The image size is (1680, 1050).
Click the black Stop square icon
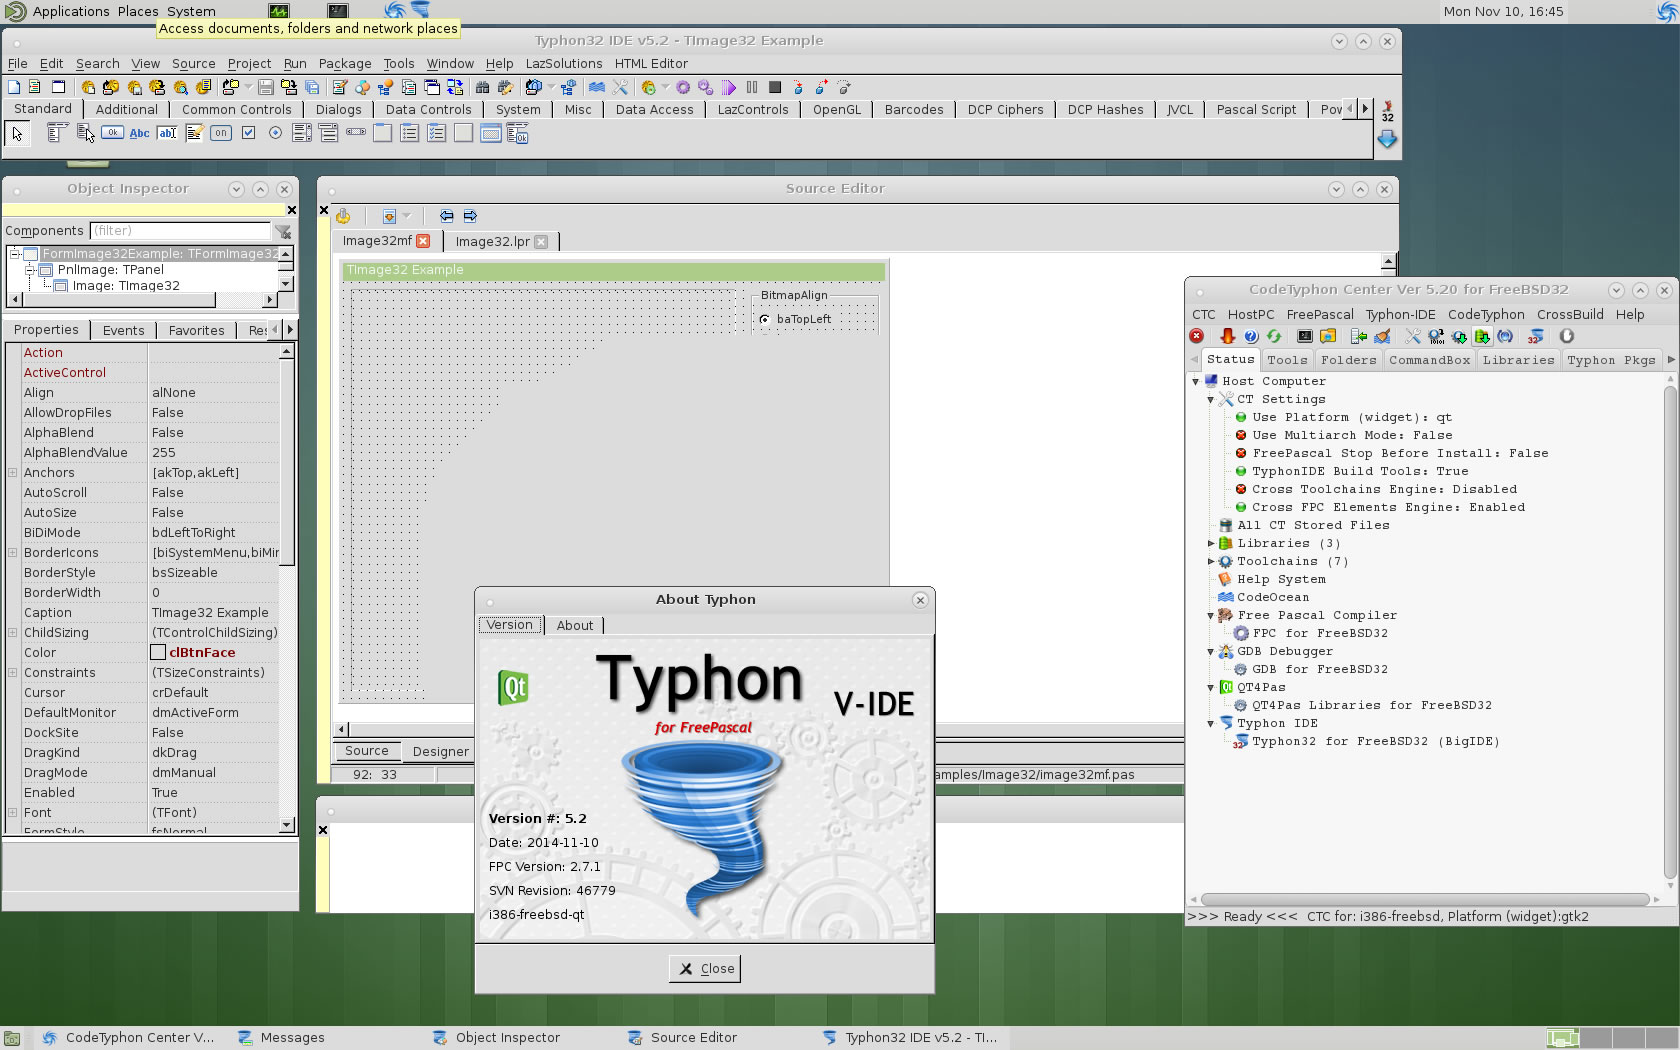[x=774, y=87]
